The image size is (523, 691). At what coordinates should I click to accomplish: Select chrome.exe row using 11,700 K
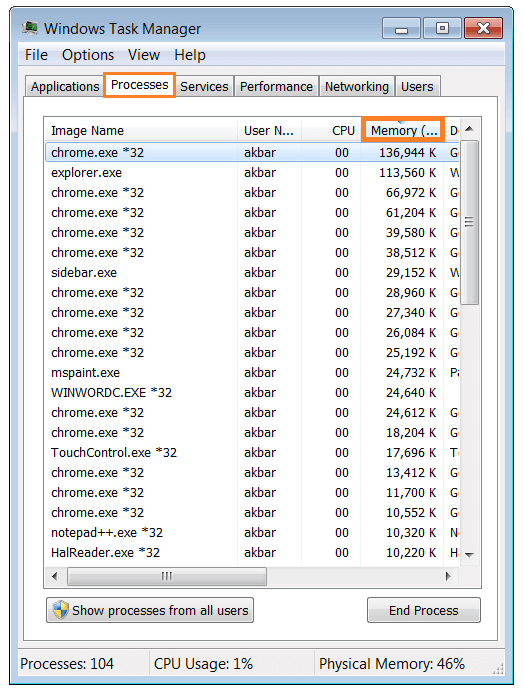(252, 493)
